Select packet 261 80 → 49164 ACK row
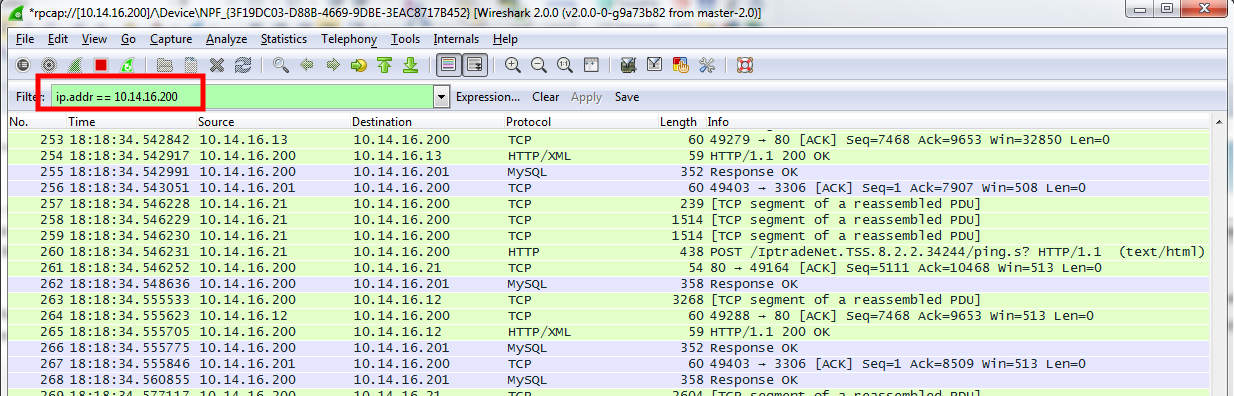This screenshot has height=396, width=1234. (609, 268)
